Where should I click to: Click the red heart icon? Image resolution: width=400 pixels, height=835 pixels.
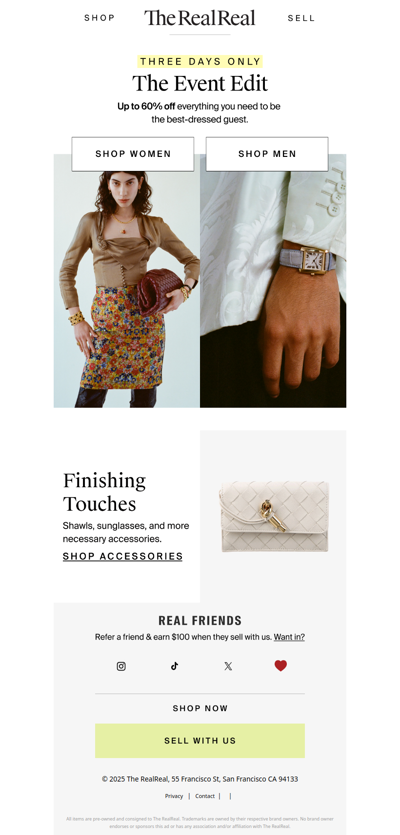click(281, 665)
